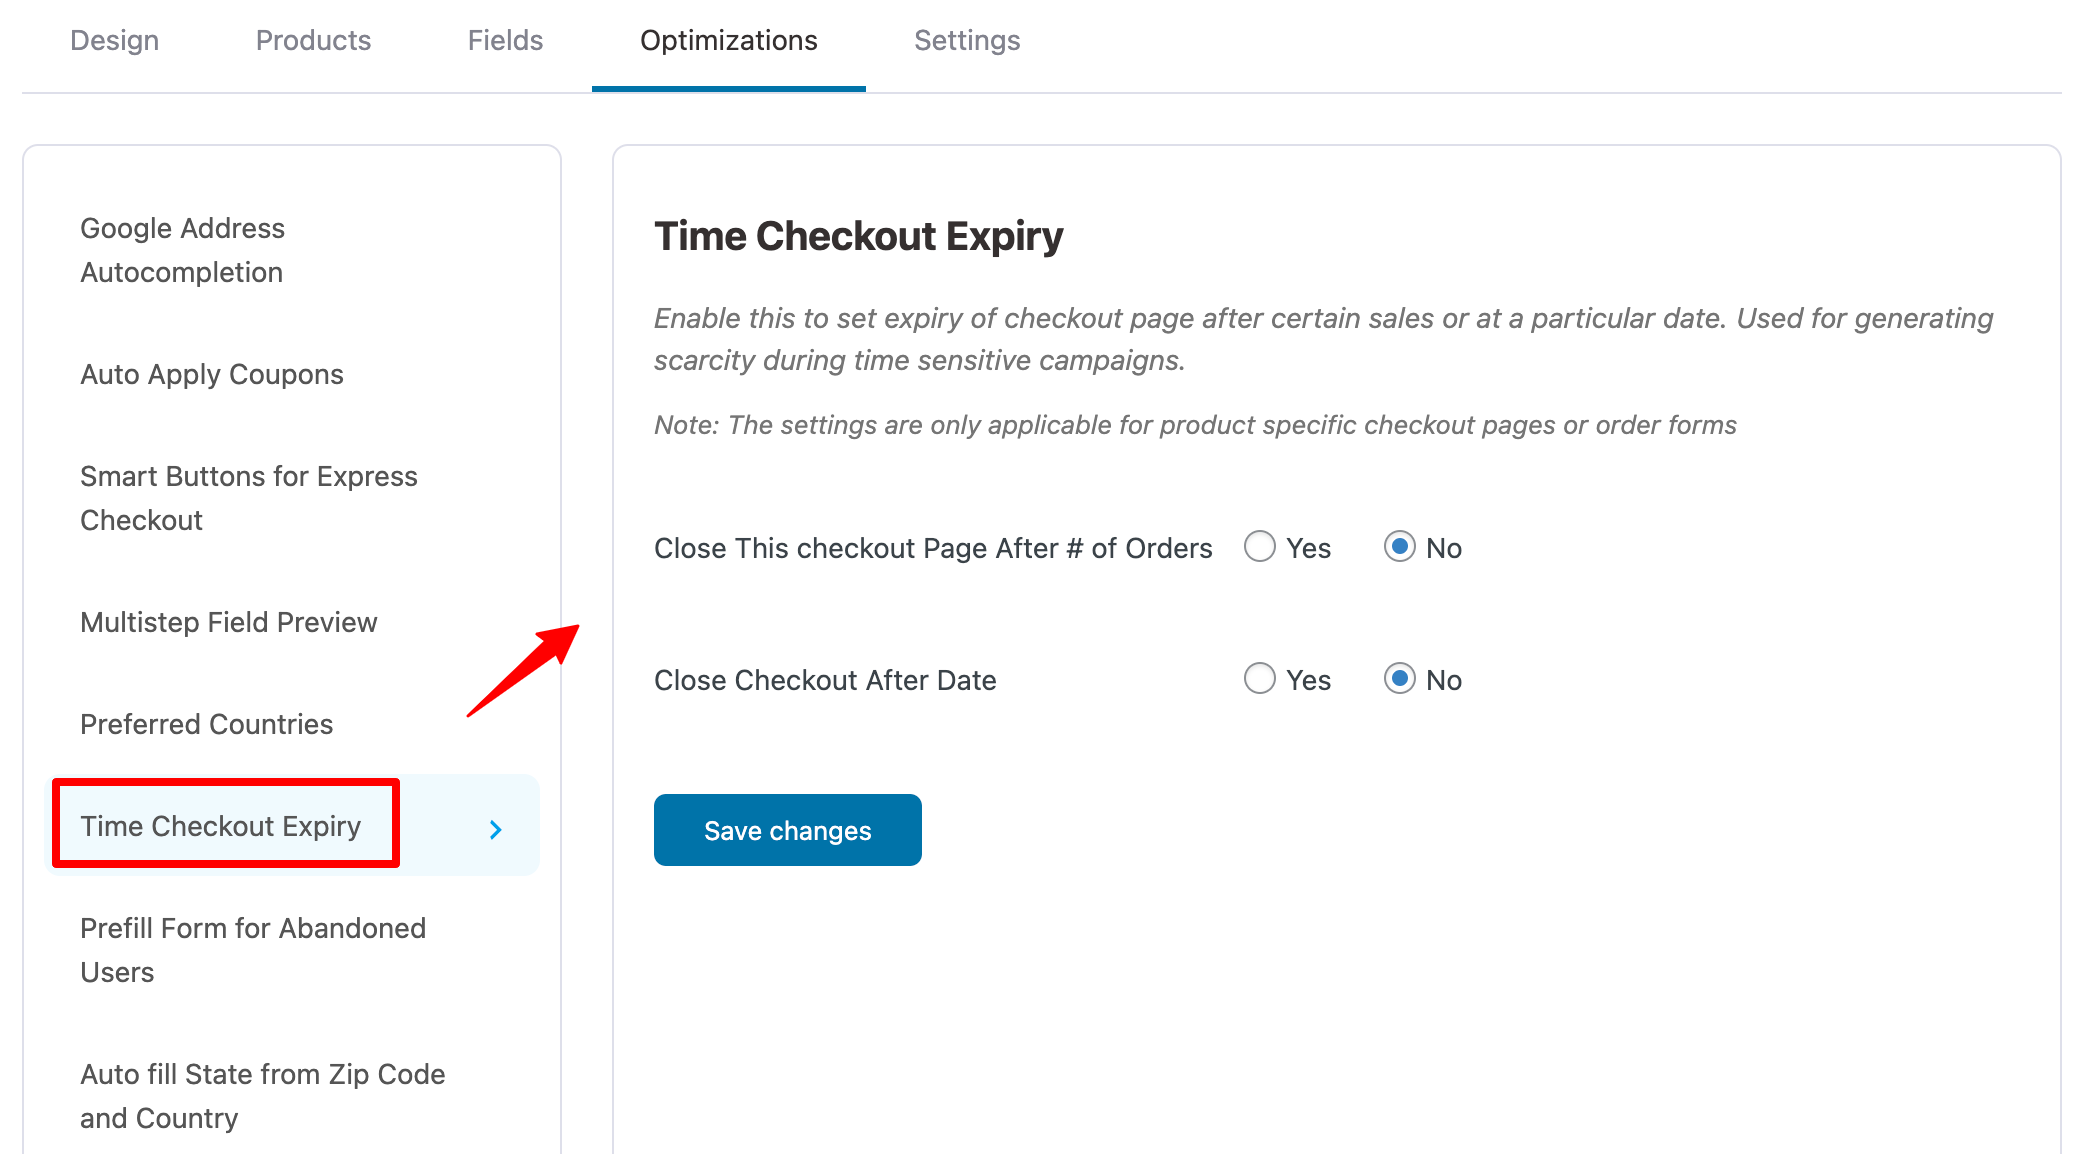This screenshot has height=1154, width=2086.
Task: Click the Save changes button
Action: point(787,829)
